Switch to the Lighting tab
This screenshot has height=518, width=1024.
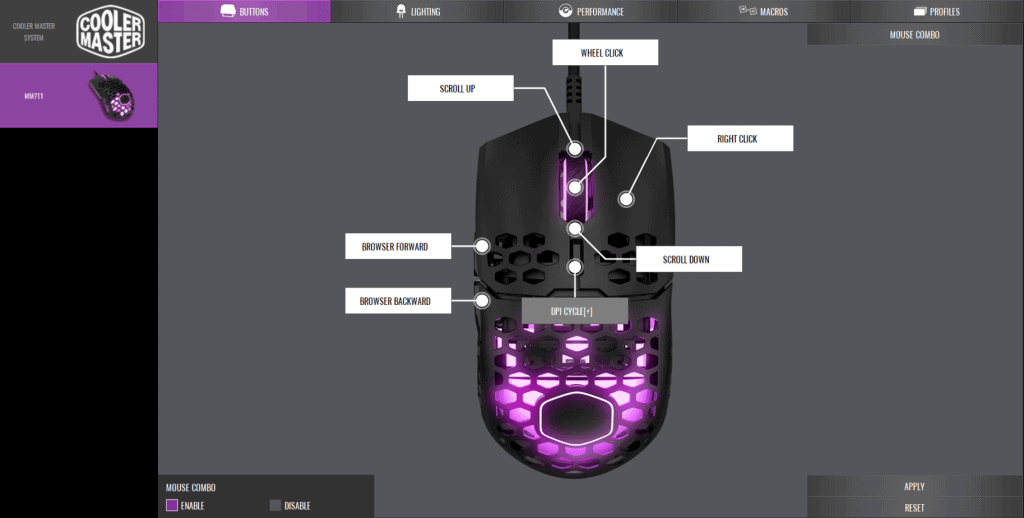click(418, 11)
